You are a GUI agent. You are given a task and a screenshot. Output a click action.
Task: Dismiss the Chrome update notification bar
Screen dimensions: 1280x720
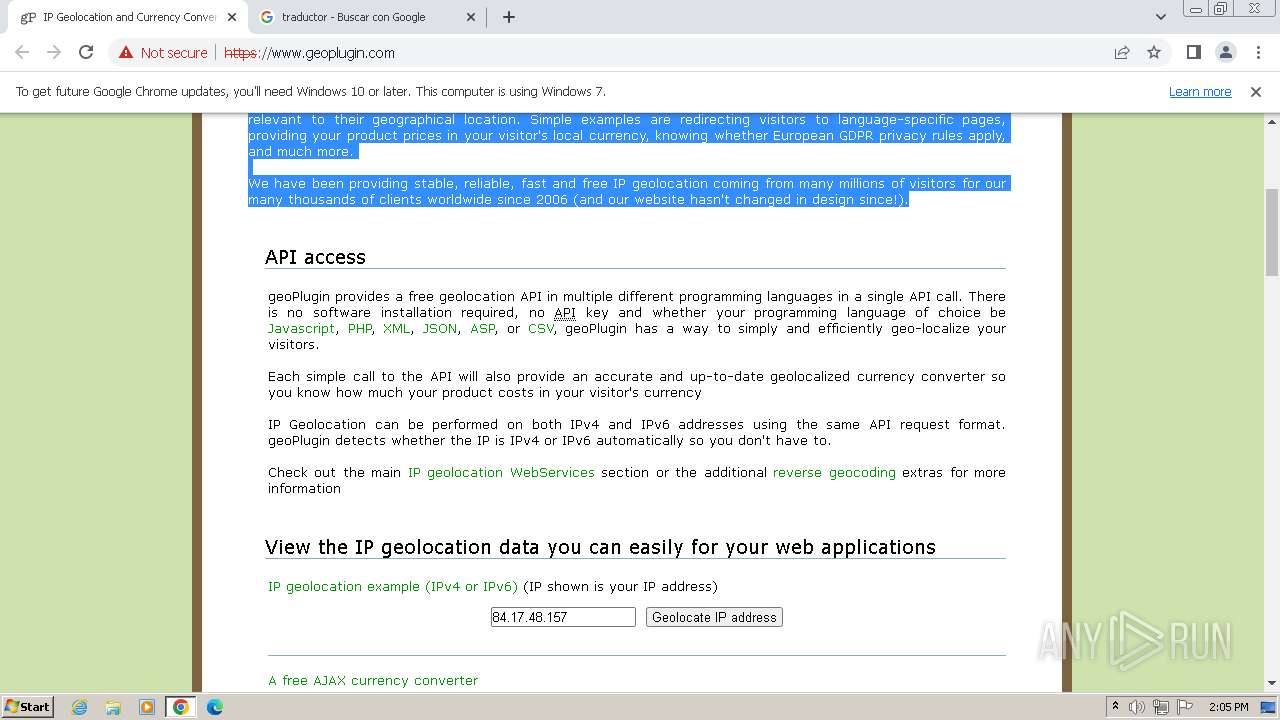(x=1256, y=91)
